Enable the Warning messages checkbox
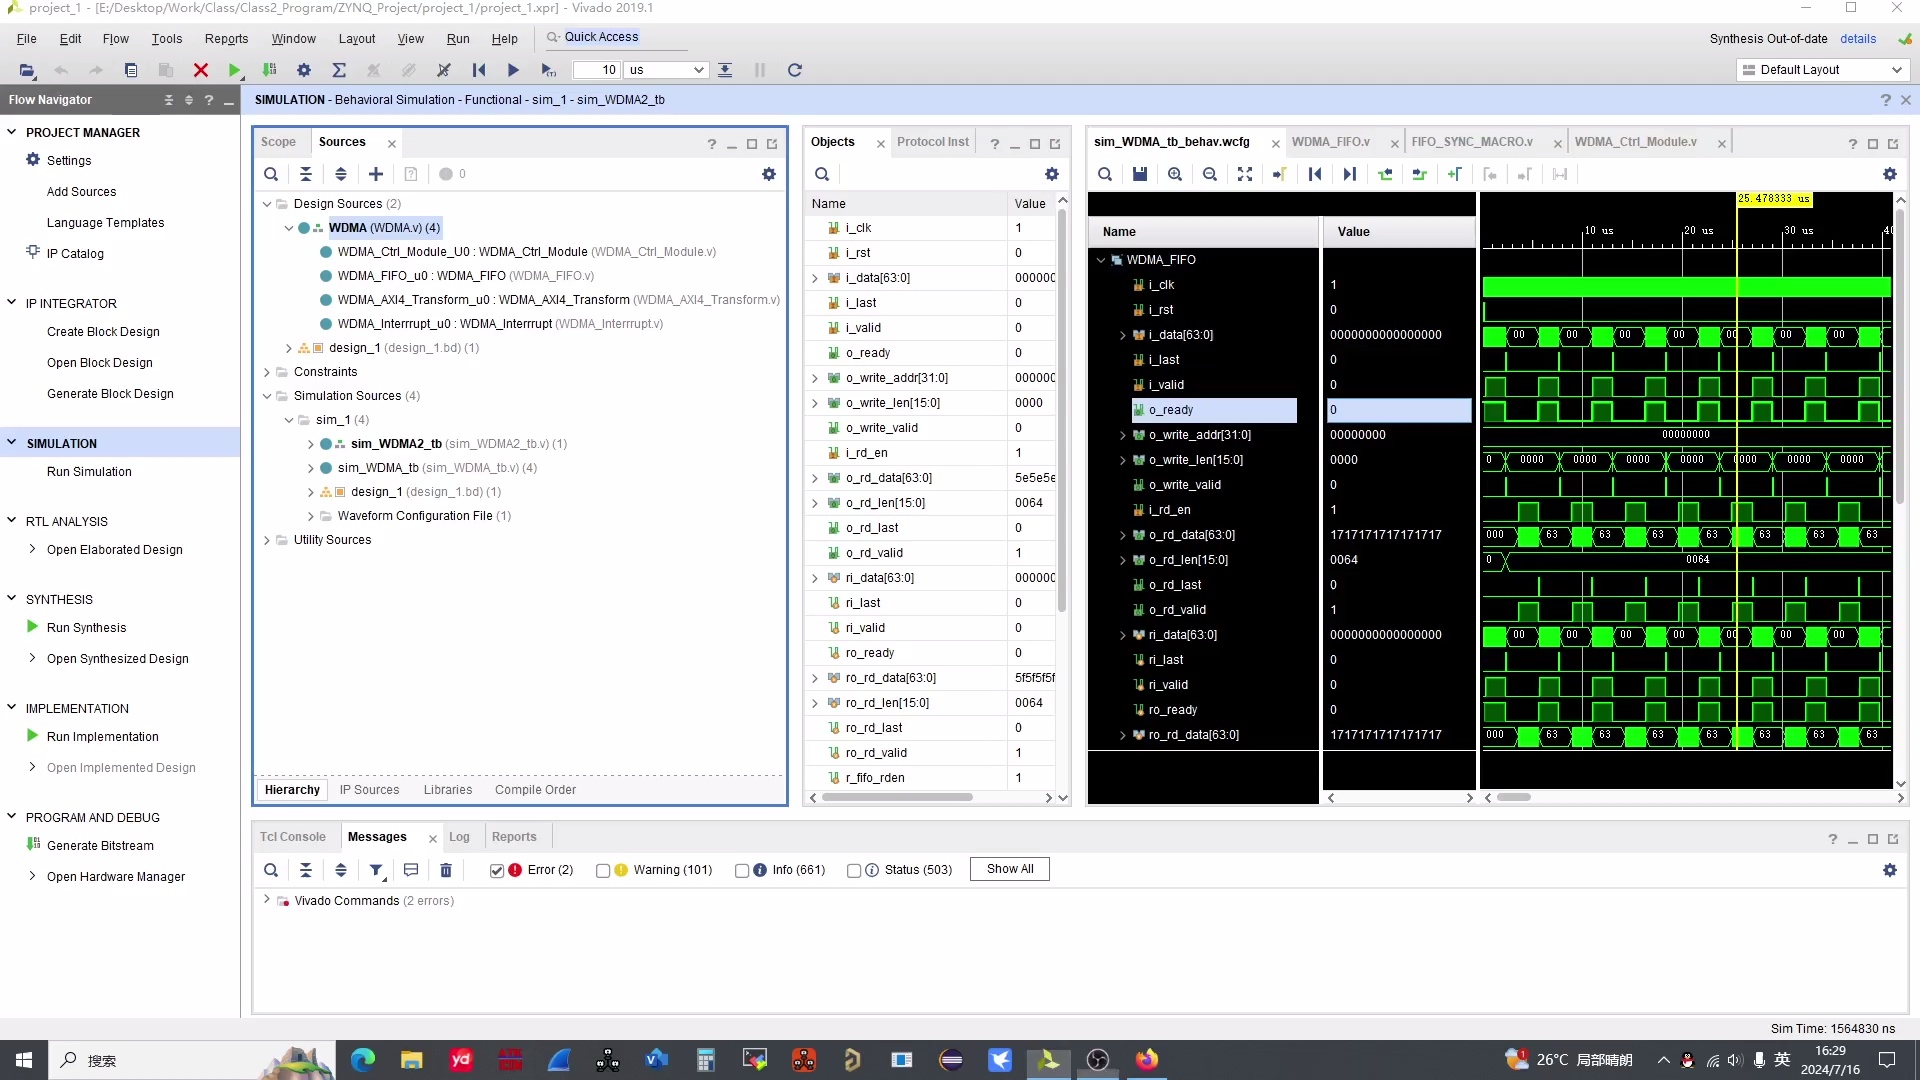Screen dimensions: 1920x1080 (x=603, y=871)
